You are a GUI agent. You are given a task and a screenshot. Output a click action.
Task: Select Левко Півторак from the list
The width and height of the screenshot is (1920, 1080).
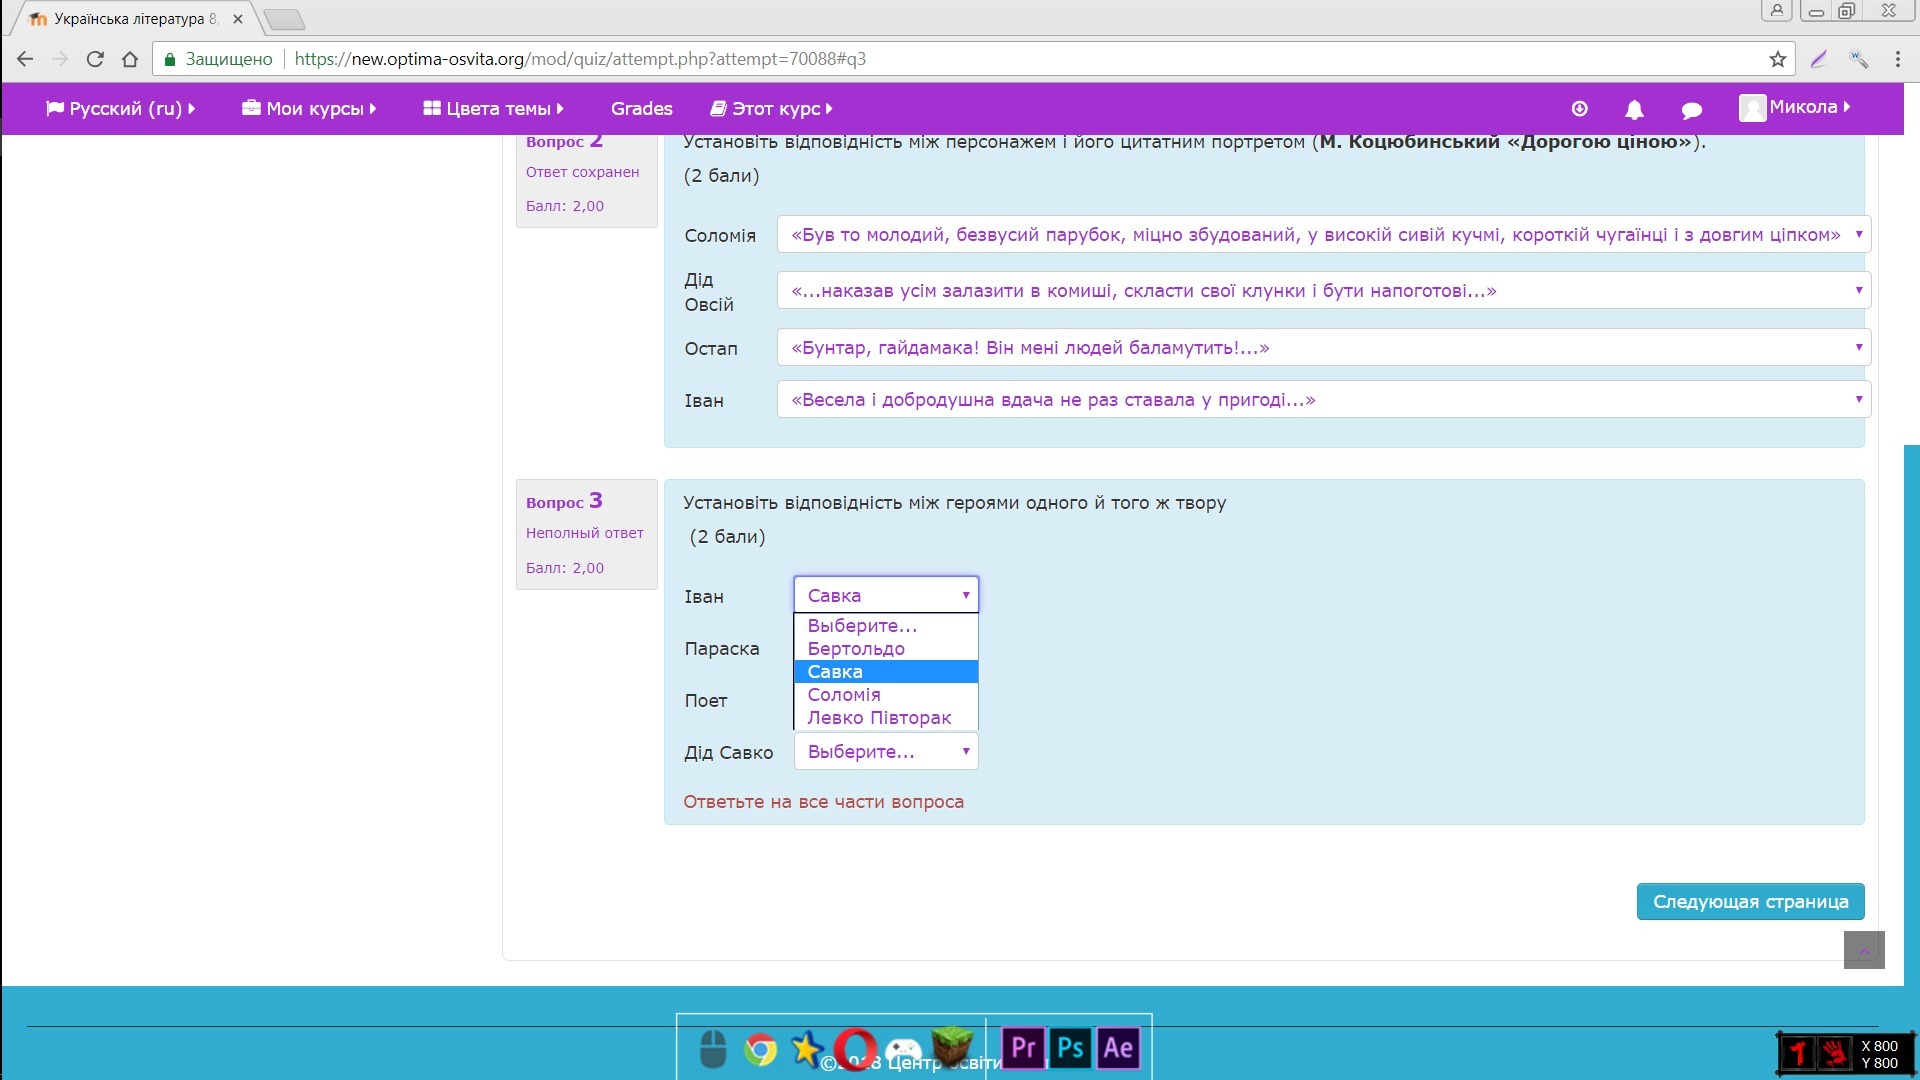coord(879,718)
